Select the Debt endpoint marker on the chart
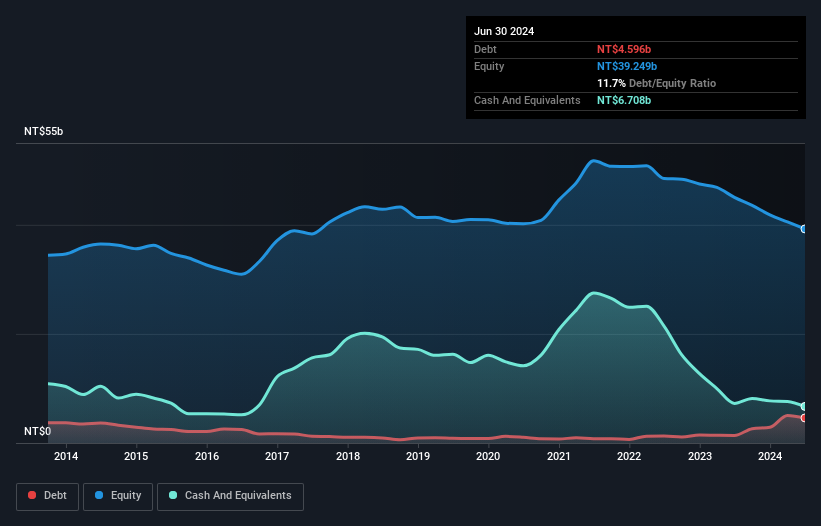This screenshot has width=821, height=526. click(804, 418)
